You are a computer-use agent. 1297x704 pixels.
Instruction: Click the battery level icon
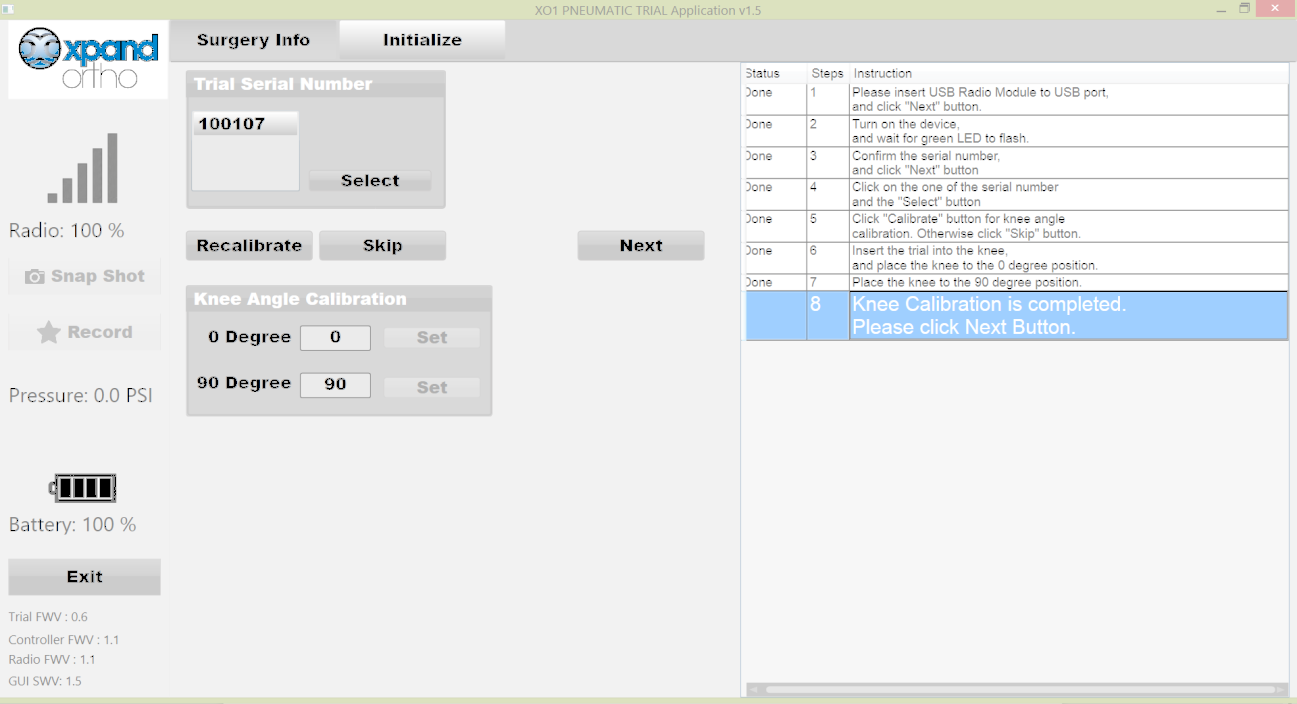[x=83, y=488]
